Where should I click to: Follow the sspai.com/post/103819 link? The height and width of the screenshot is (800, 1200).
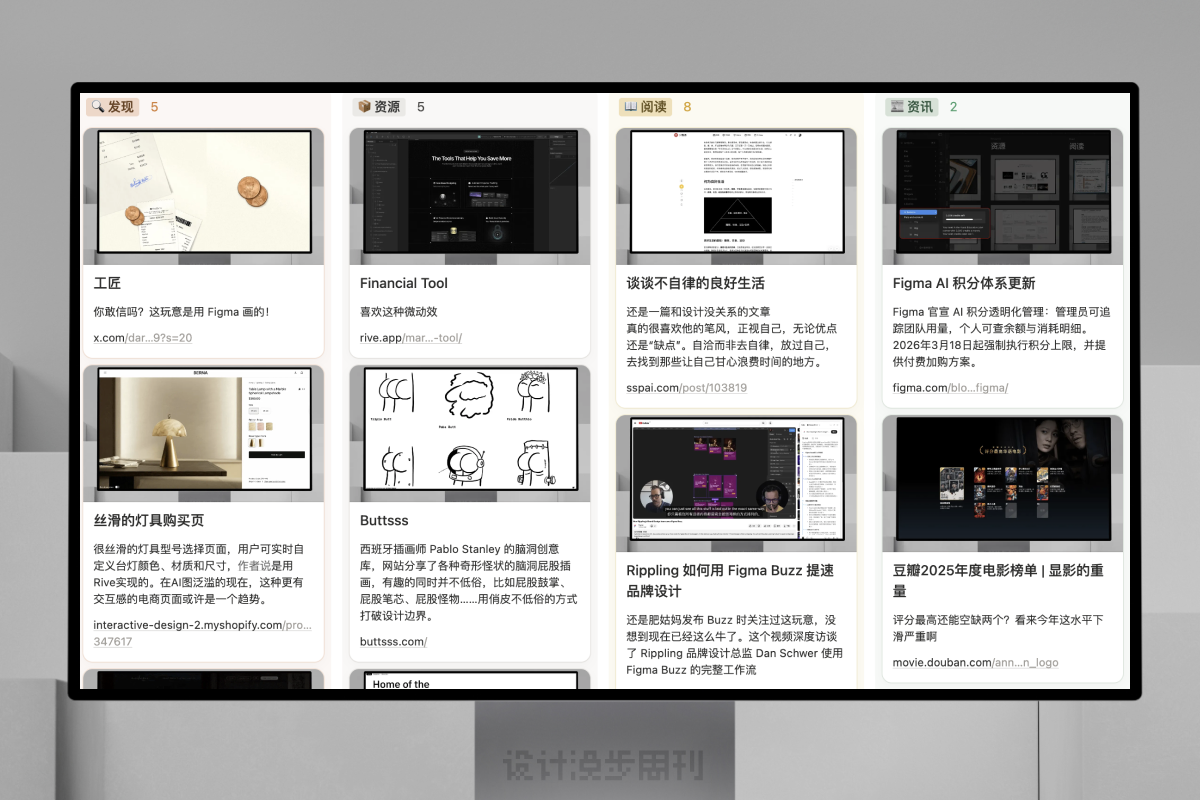pos(687,388)
